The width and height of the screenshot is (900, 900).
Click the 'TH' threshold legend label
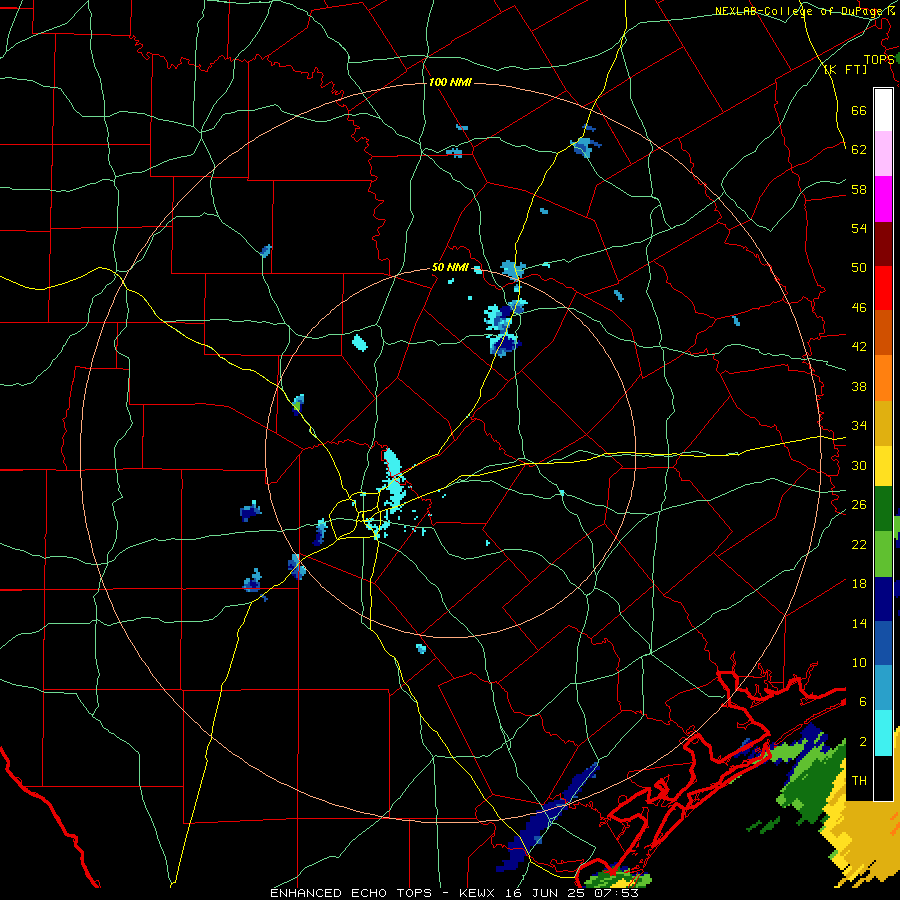pos(859,781)
